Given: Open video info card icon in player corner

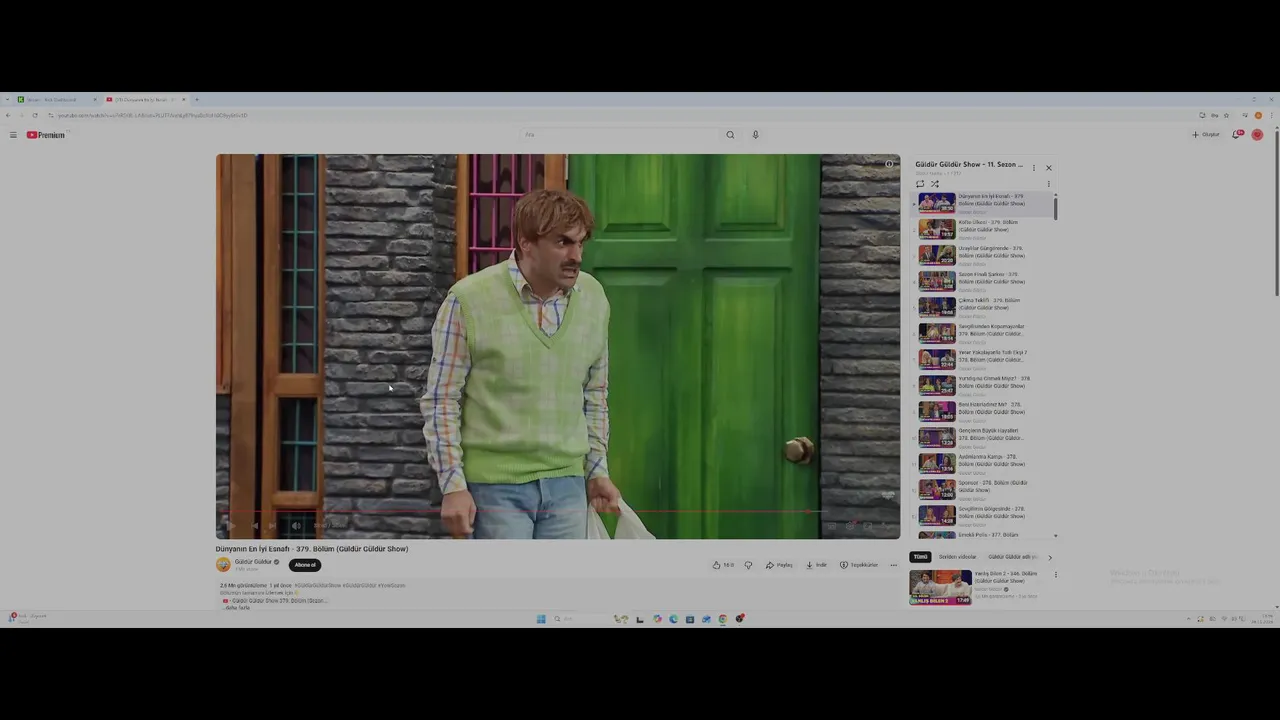Looking at the screenshot, I should pyautogui.click(x=889, y=164).
